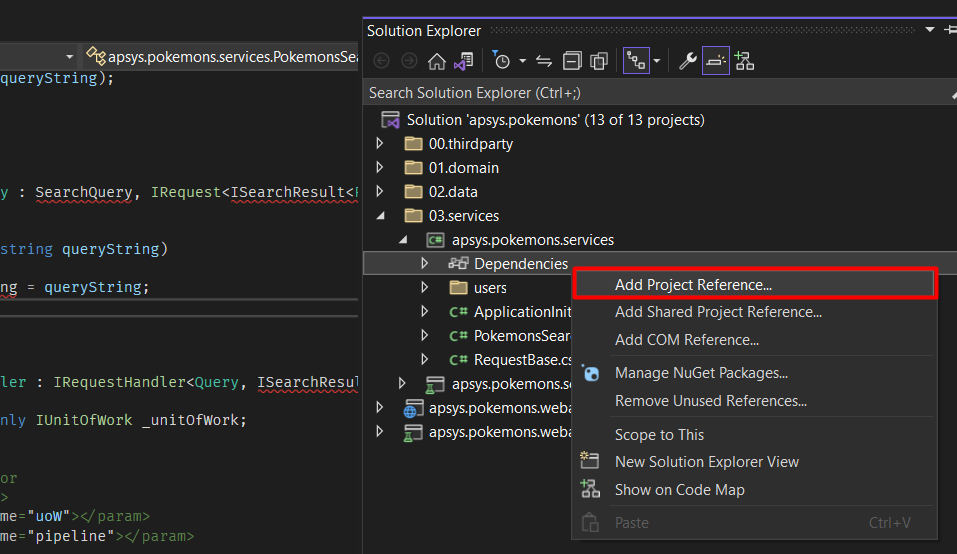Collapse the 03.services folder
957x554 pixels.
[x=380, y=216]
